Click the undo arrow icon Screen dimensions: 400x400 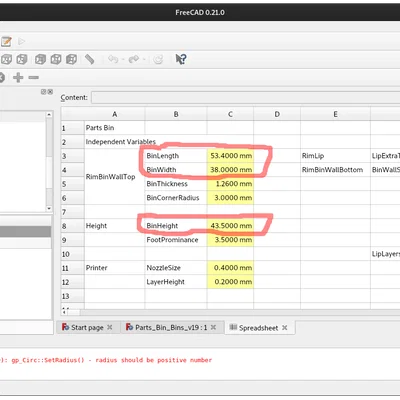tap(113, 59)
